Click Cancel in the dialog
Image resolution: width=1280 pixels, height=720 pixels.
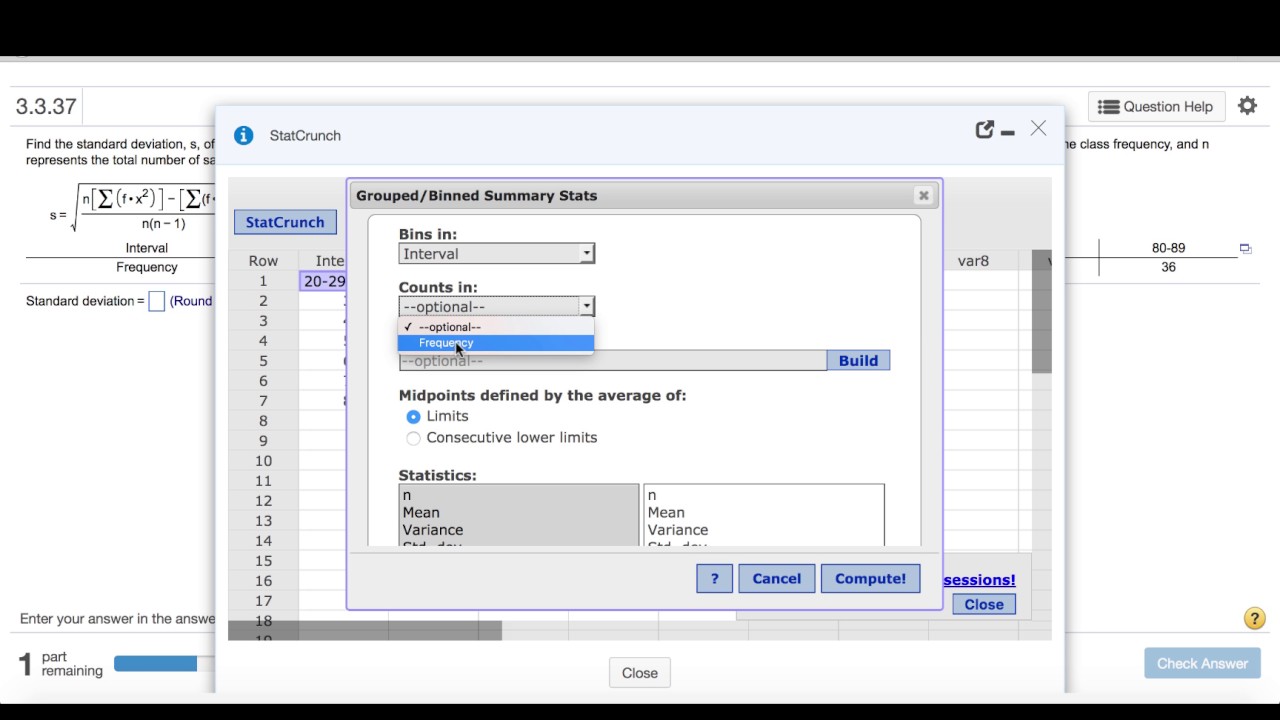coord(776,578)
